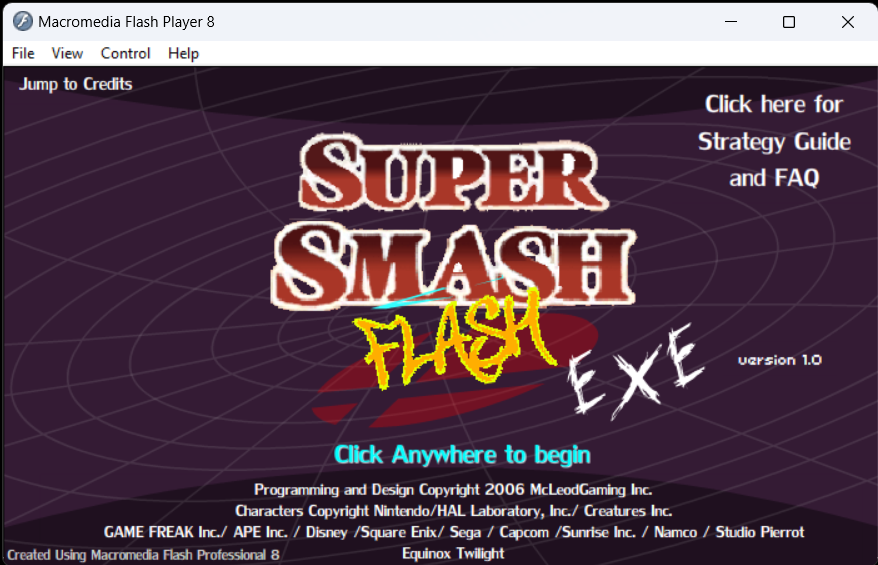The width and height of the screenshot is (878, 565).
Task: Open the Control menu
Action: [125, 53]
